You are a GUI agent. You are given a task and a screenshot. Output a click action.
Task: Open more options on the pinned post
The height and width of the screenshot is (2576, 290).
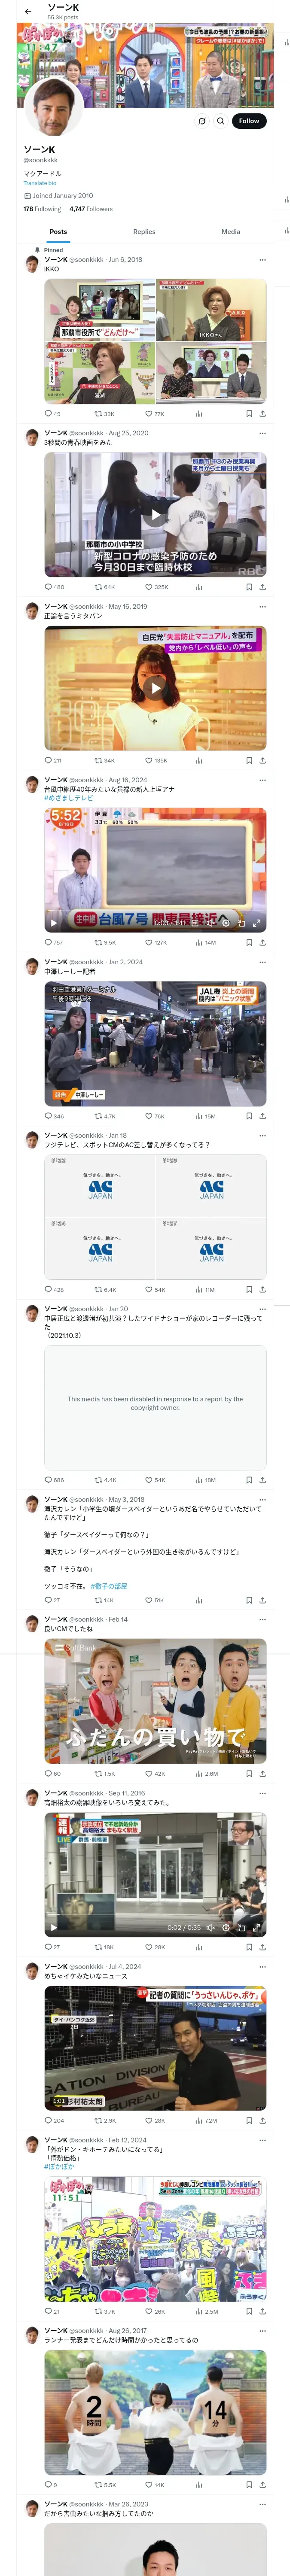pyautogui.click(x=262, y=260)
